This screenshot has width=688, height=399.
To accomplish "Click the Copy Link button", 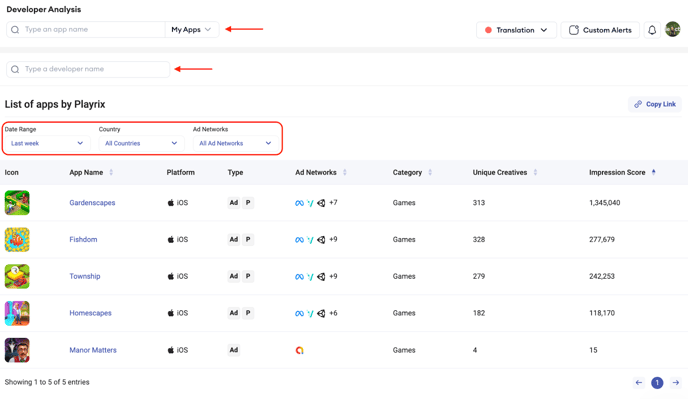I will pyautogui.click(x=655, y=104).
